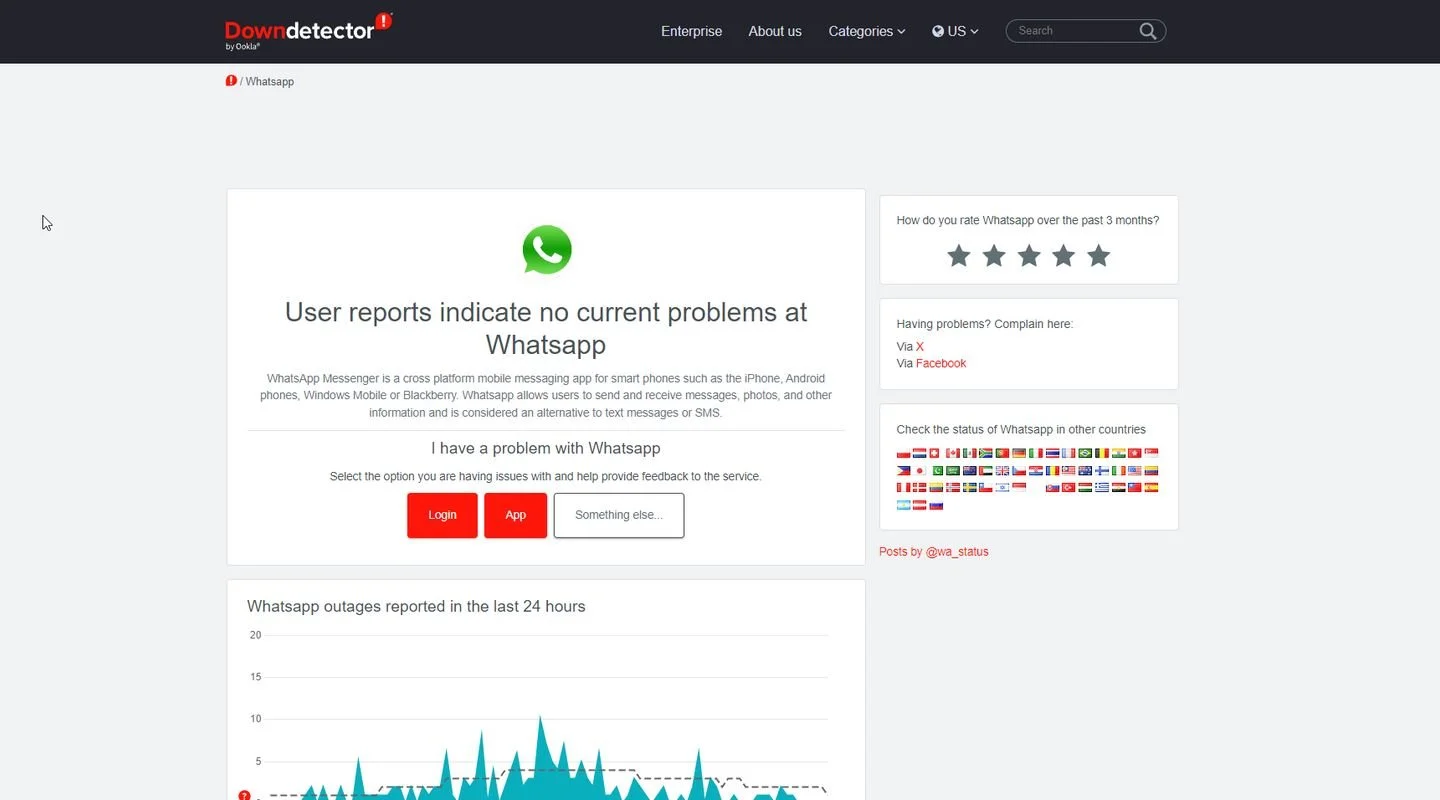Select the Romania flag
The image size is (1440, 800).
tap(1053, 471)
